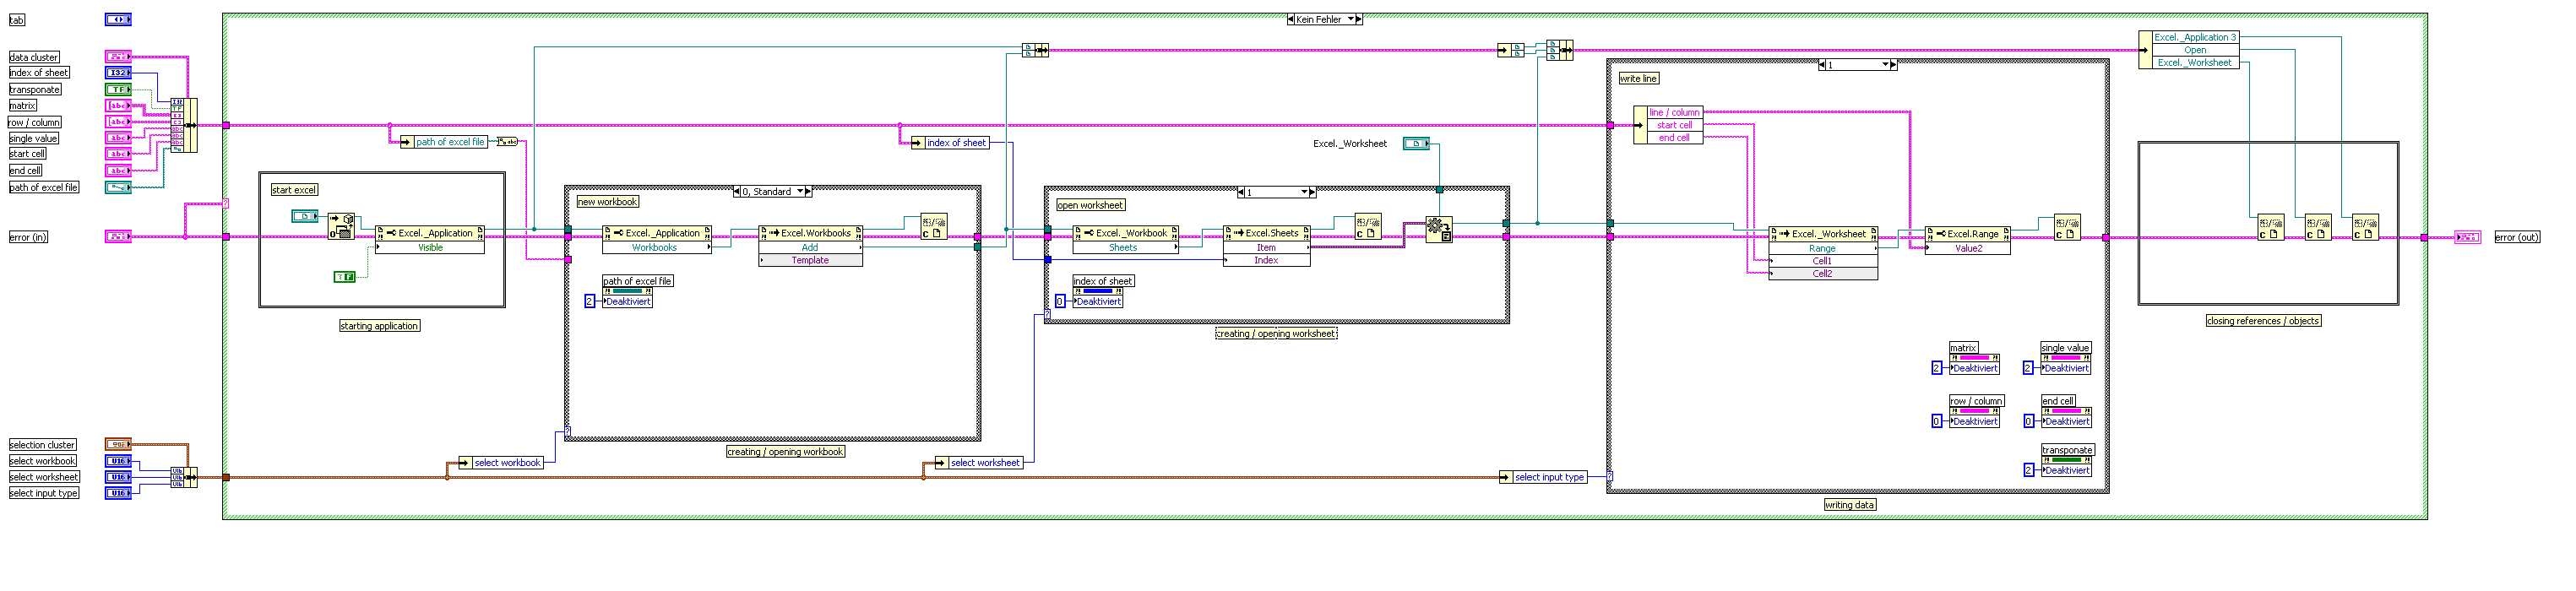Select the data cluster terminal
Image resolution: width=2576 pixels, height=591 pixels.
click(118, 57)
